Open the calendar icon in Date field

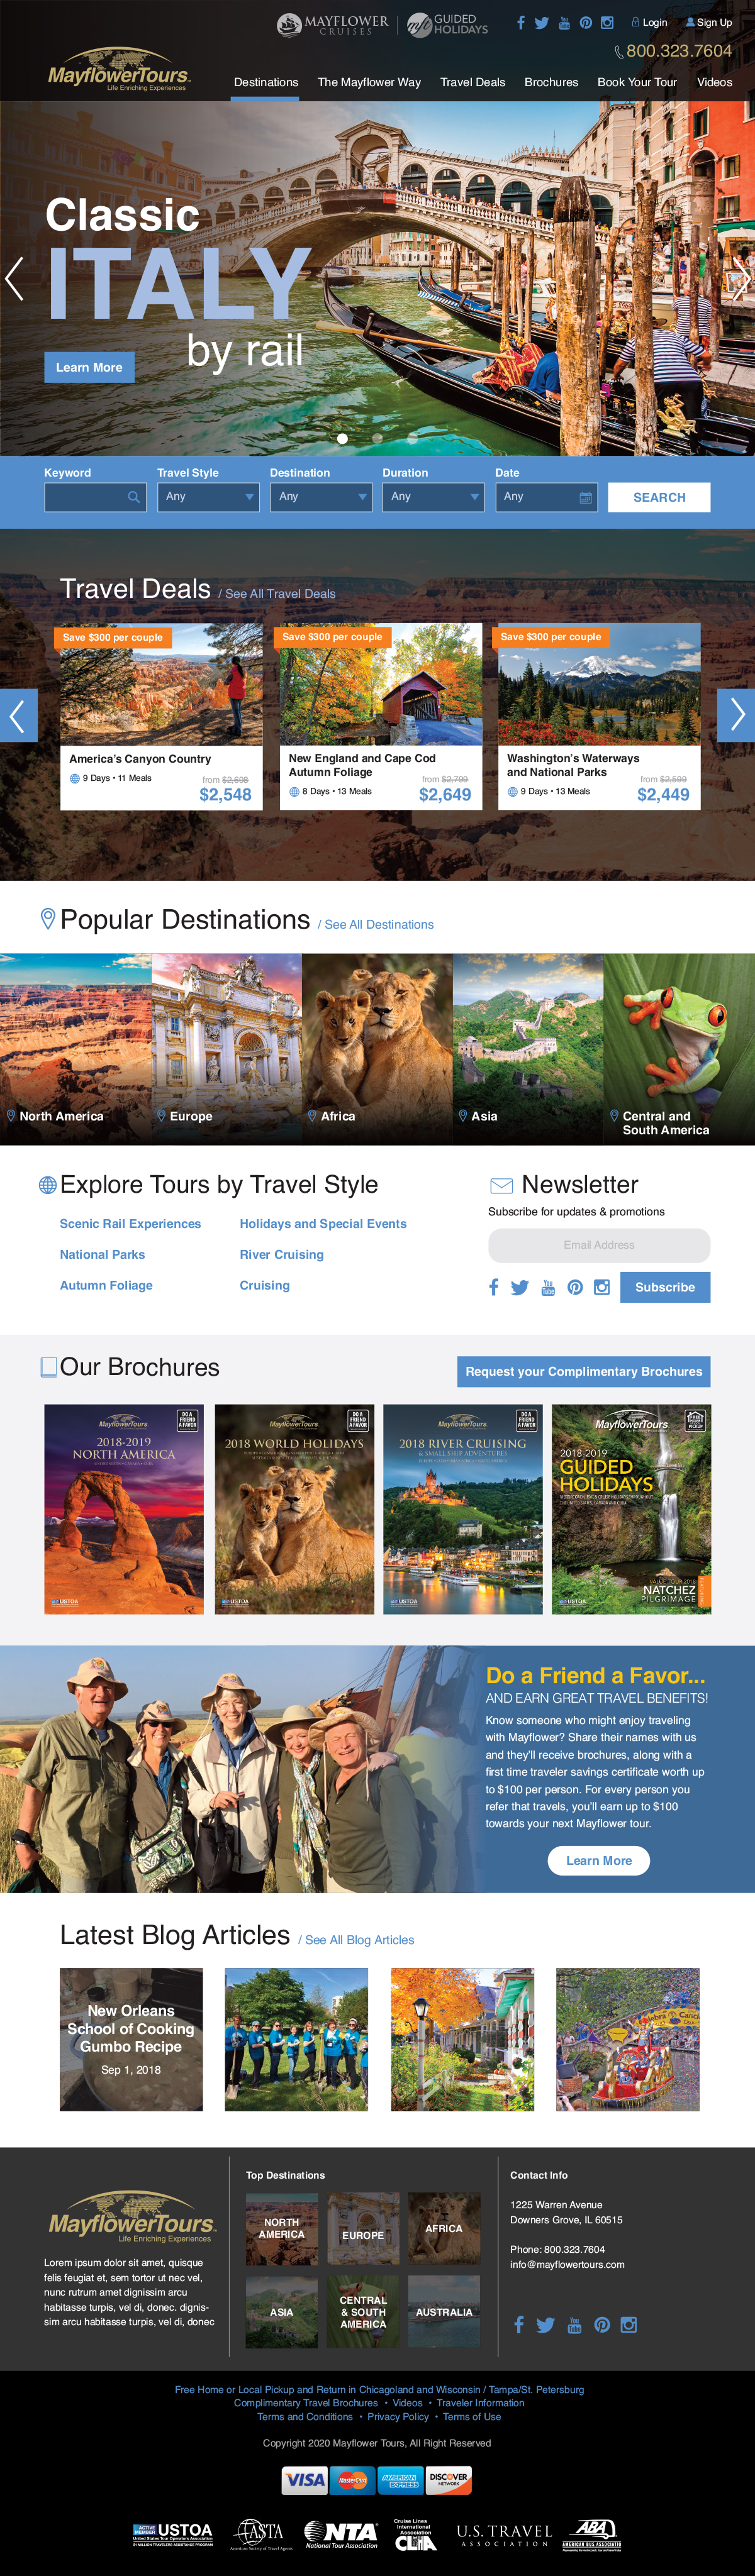coord(585,497)
